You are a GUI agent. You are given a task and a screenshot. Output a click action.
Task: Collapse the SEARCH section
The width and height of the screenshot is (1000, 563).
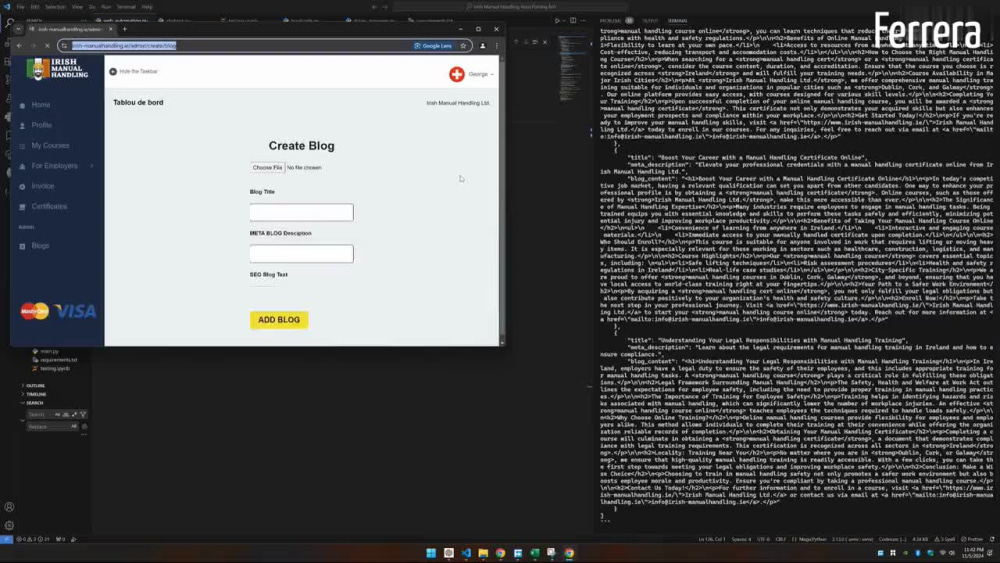[34, 403]
